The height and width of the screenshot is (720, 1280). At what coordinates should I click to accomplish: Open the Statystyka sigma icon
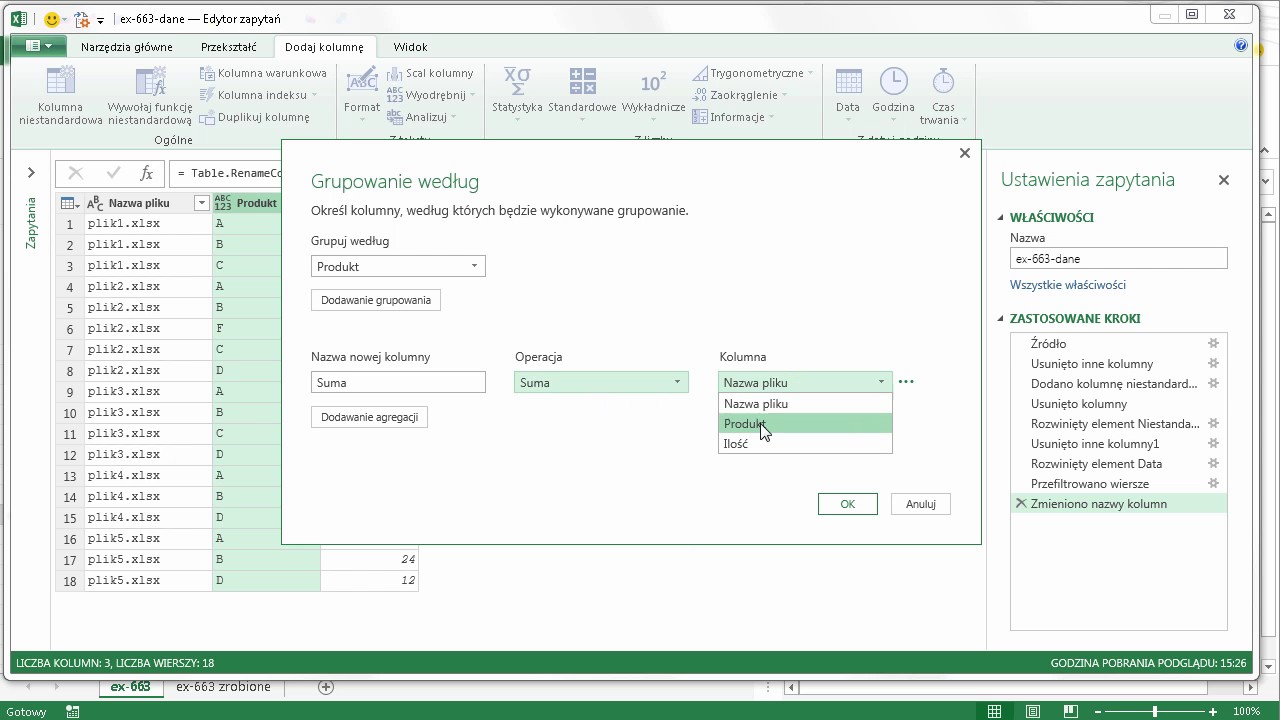[517, 81]
